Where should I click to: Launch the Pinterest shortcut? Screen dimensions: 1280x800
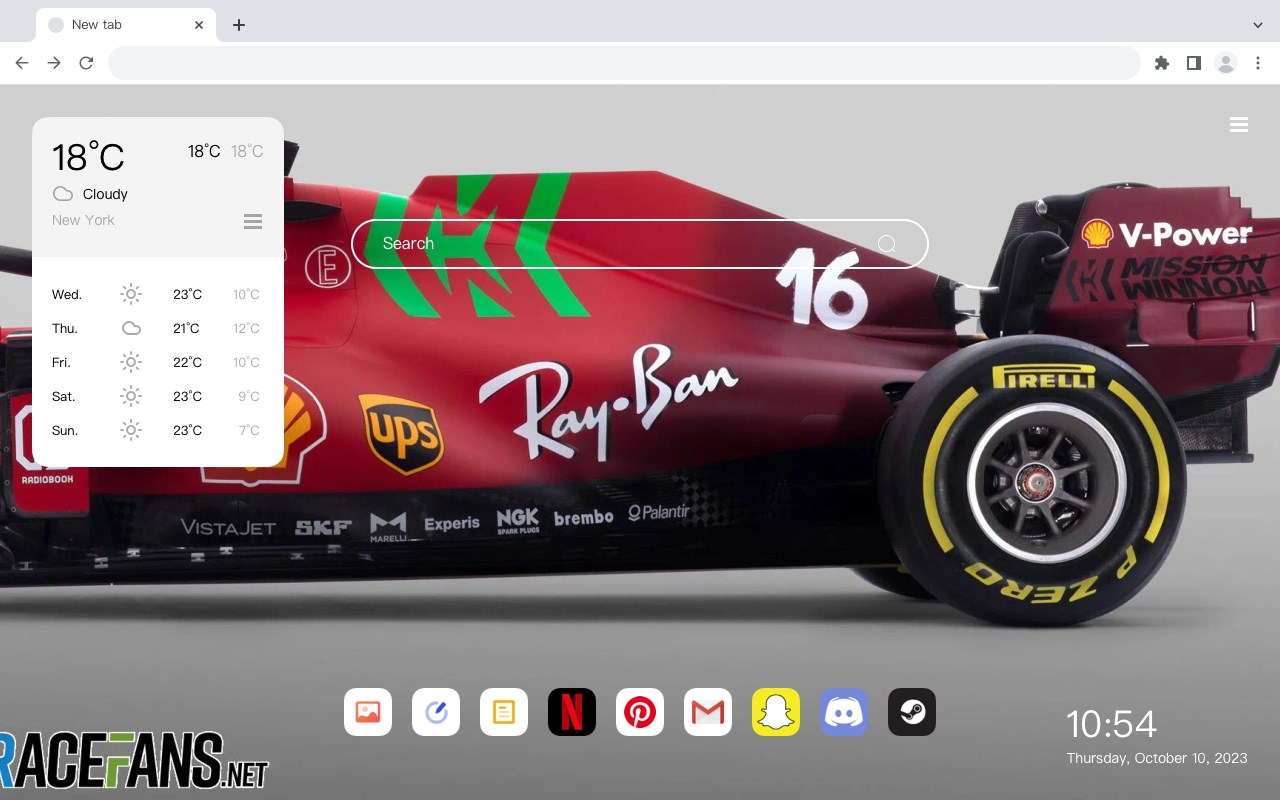(640, 712)
